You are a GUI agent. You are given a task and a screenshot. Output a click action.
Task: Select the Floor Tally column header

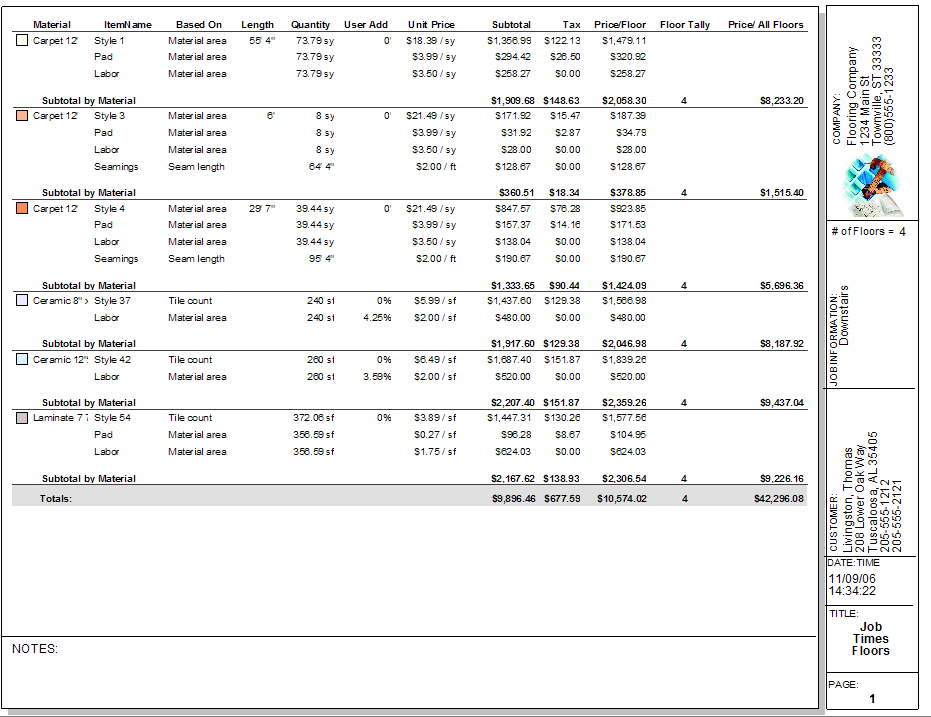tap(685, 25)
